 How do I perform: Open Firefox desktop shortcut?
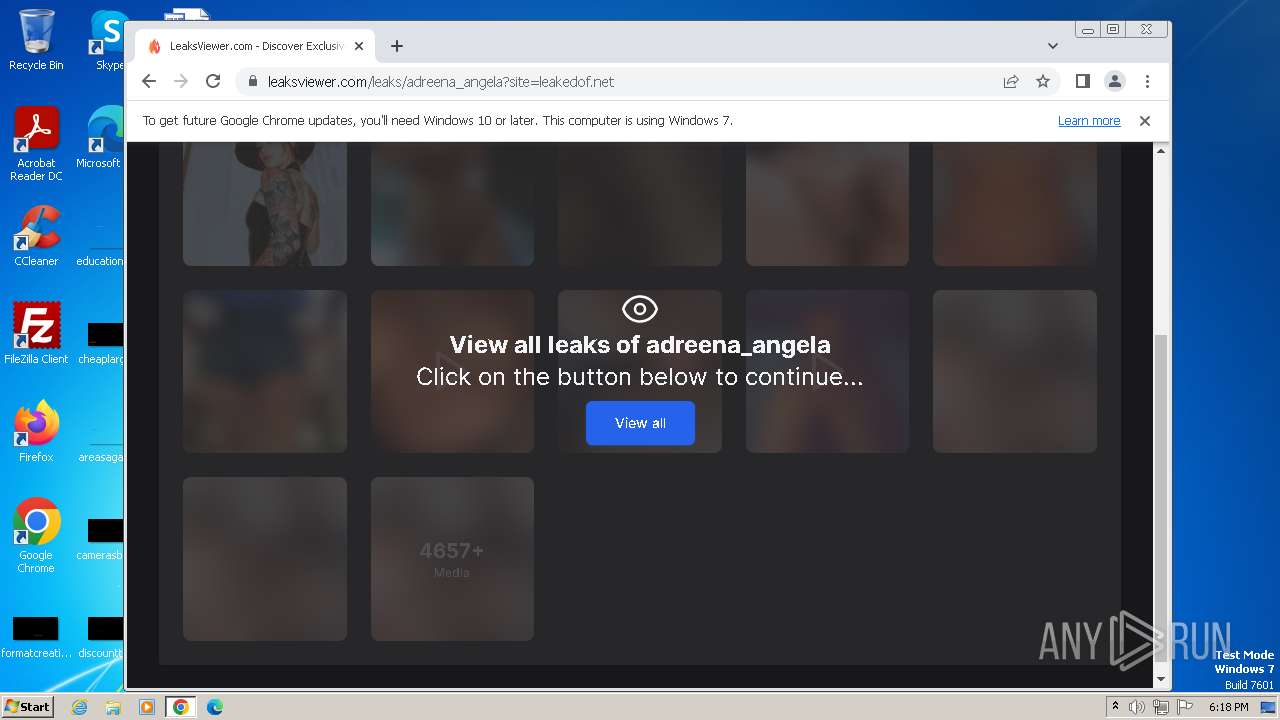pos(36,431)
